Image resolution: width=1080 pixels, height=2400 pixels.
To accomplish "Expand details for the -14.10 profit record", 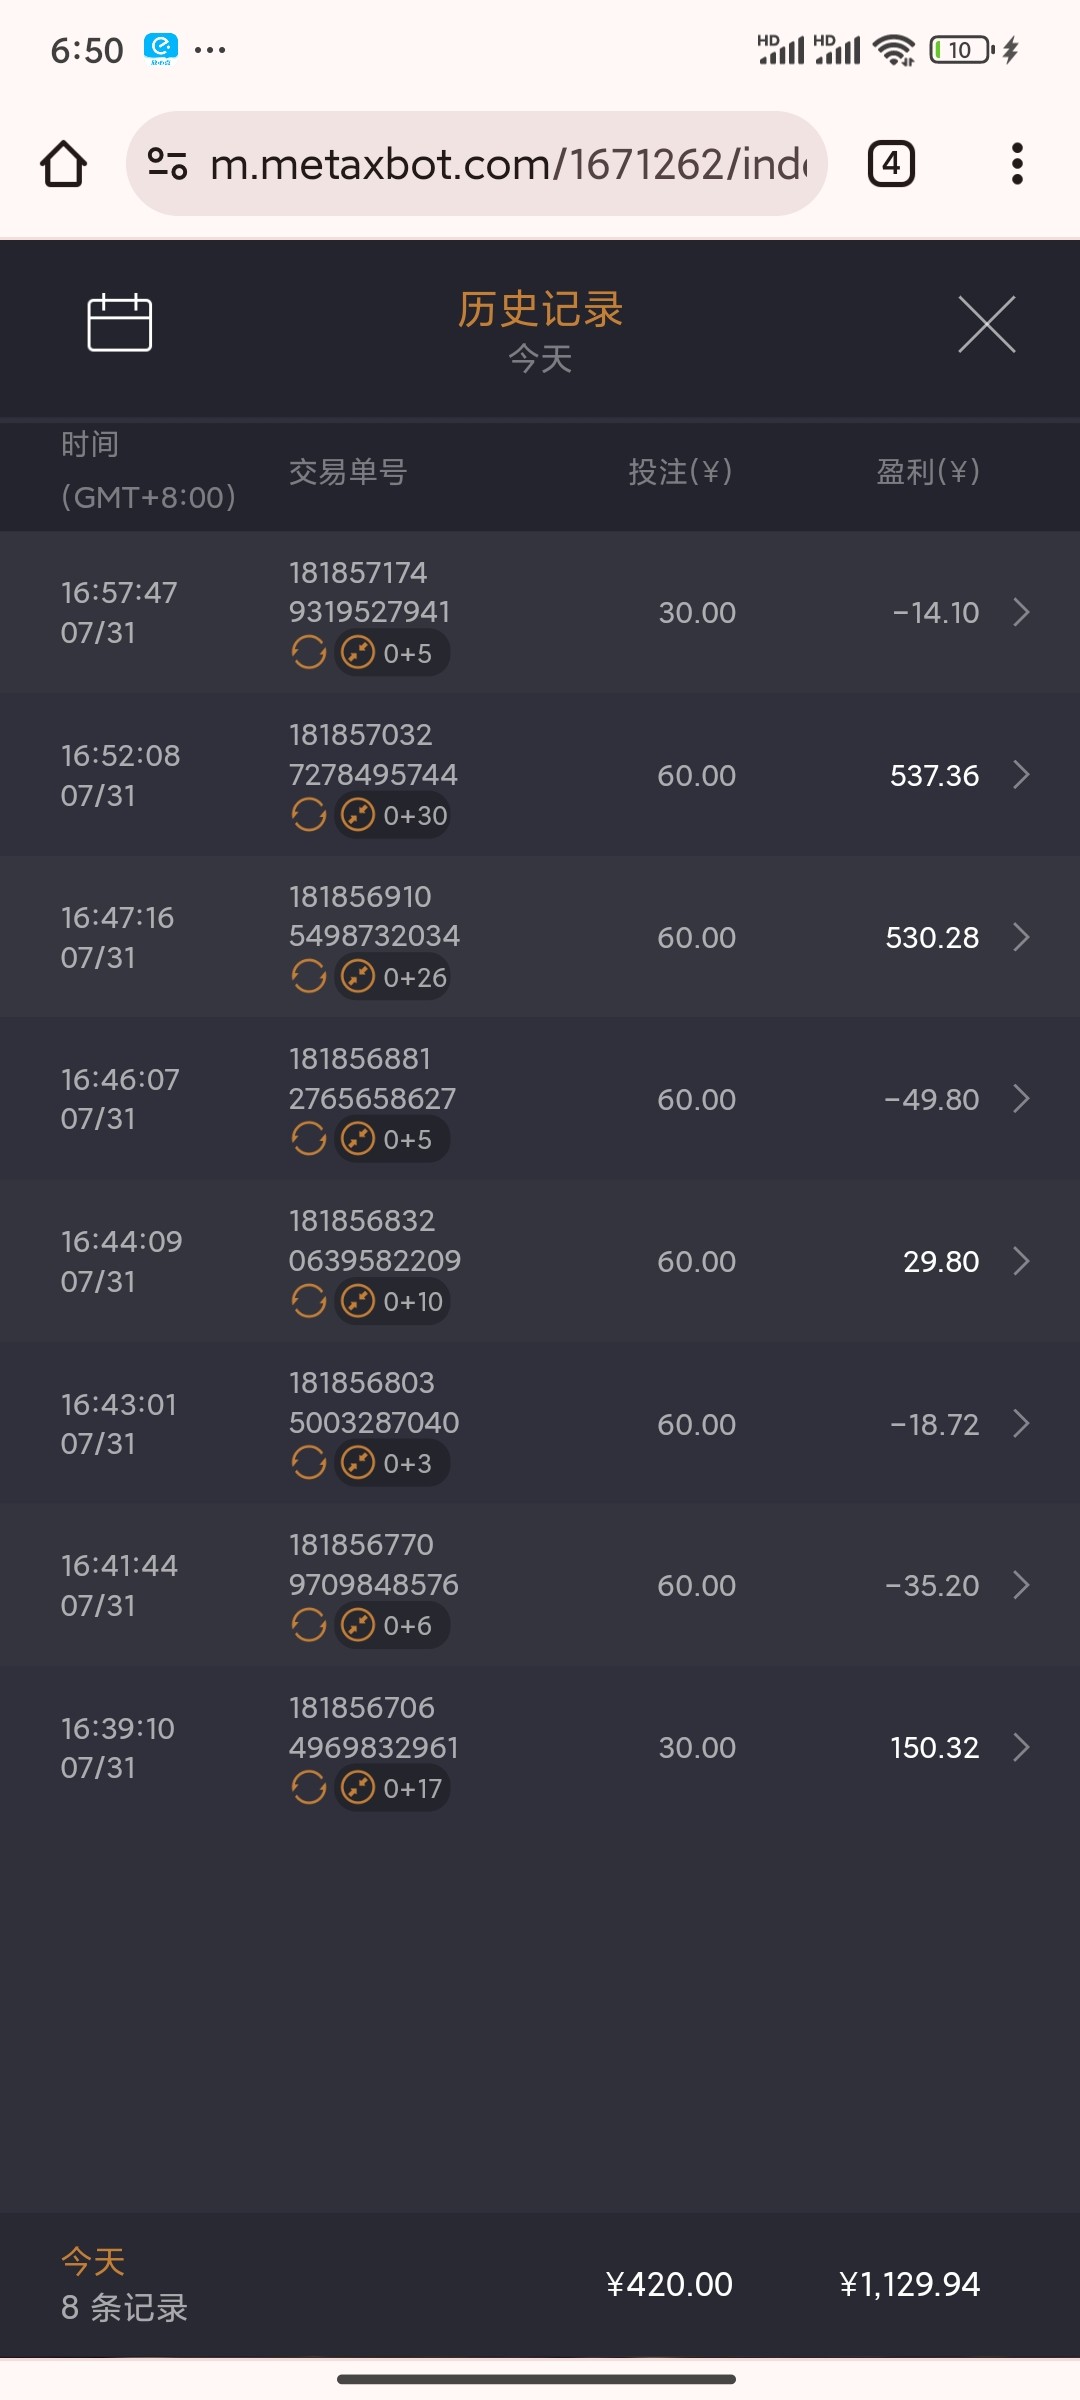I will (1021, 612).
